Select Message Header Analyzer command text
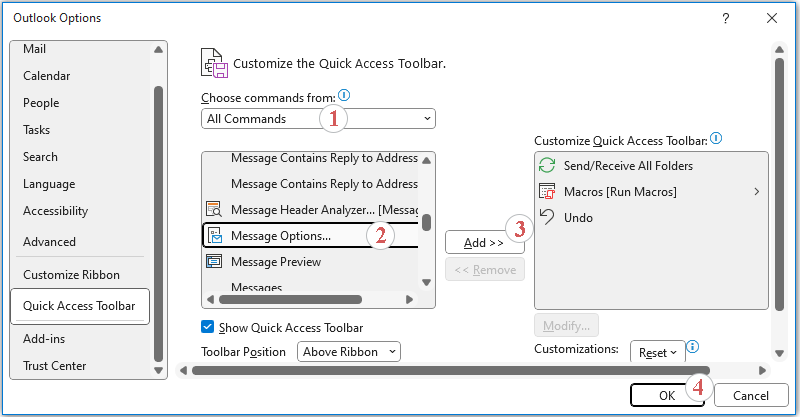Screen dimensions: 800x417 pos(324,210)
